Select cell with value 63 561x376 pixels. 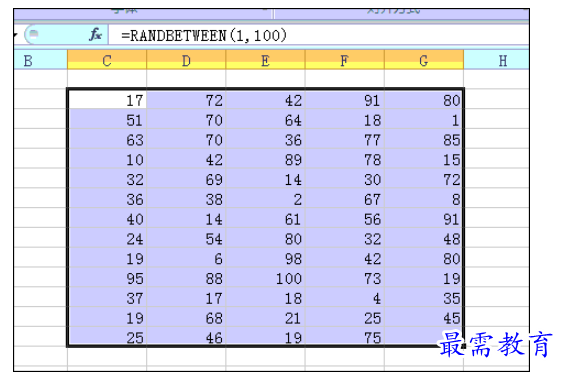point(107,139)
